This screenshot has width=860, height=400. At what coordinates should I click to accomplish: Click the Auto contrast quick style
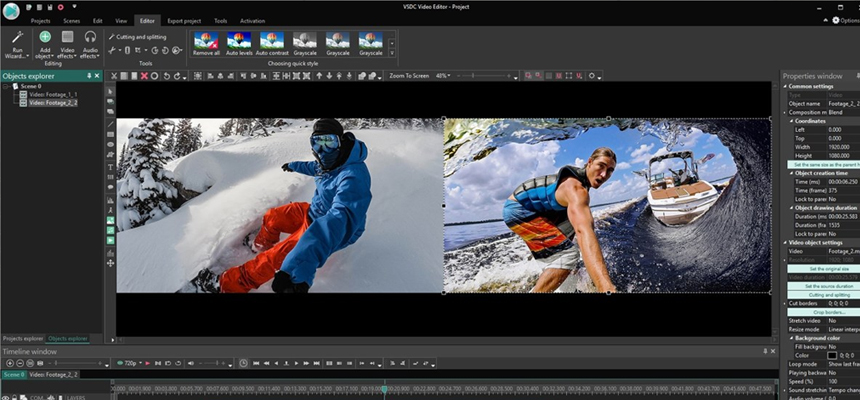(272, 42)
